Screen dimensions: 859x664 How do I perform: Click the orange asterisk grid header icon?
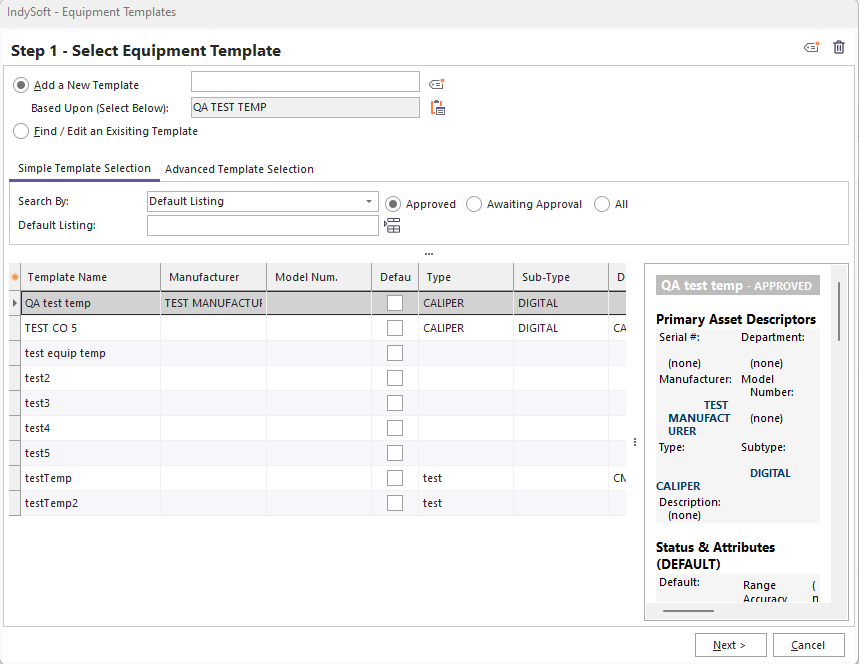coord(14,277)
